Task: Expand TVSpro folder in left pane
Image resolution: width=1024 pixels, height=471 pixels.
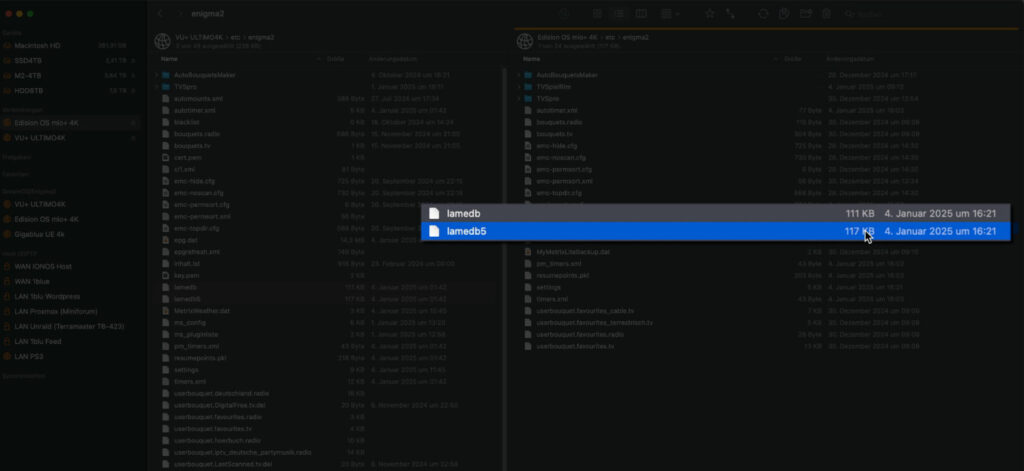Action: pos(158,87)
